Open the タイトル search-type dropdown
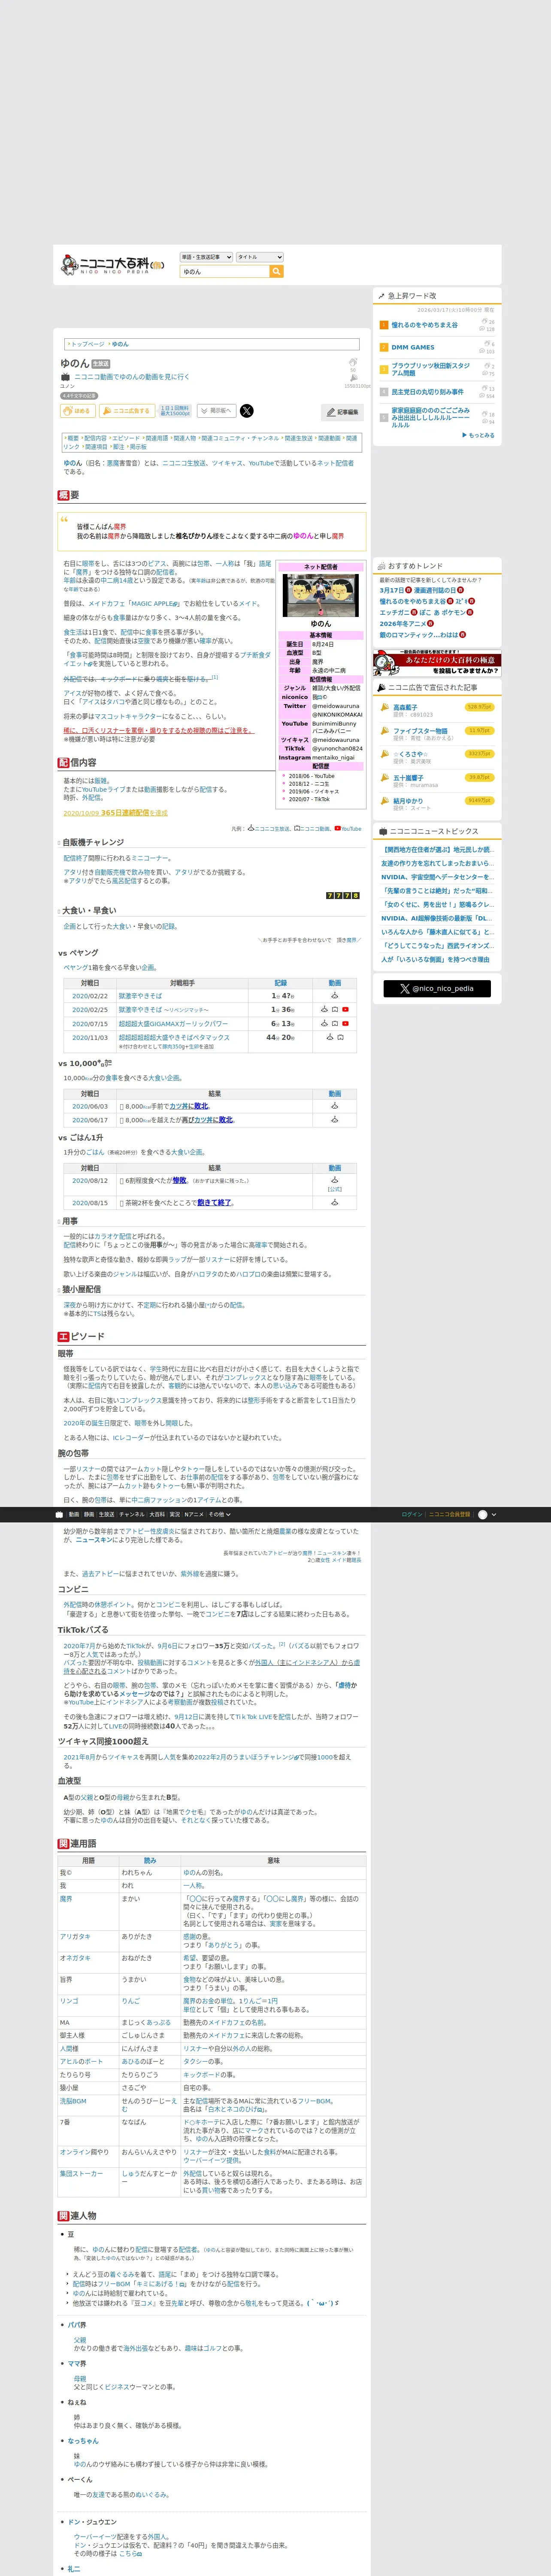 (x=259, y=257)
